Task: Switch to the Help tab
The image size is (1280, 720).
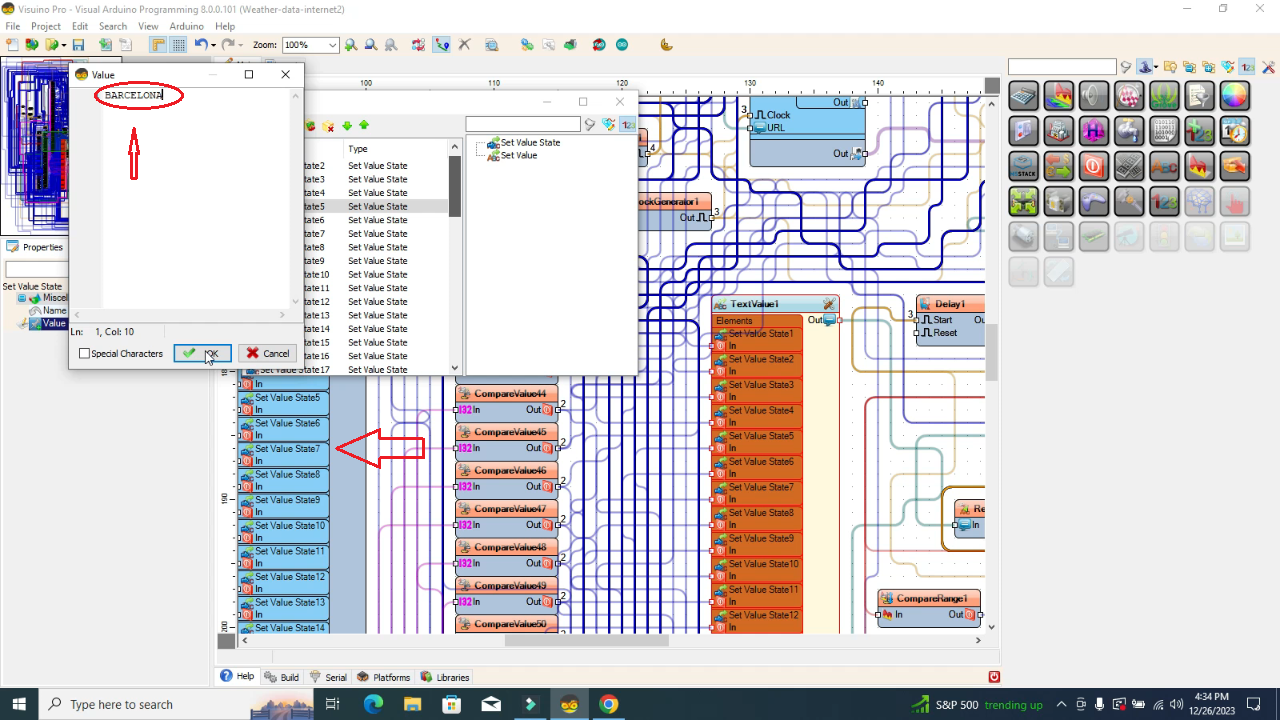Action: 238,677
